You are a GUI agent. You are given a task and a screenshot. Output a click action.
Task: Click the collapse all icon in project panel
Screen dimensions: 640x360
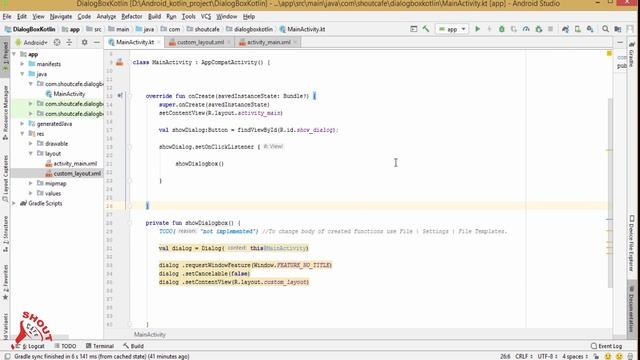(69, 42)
